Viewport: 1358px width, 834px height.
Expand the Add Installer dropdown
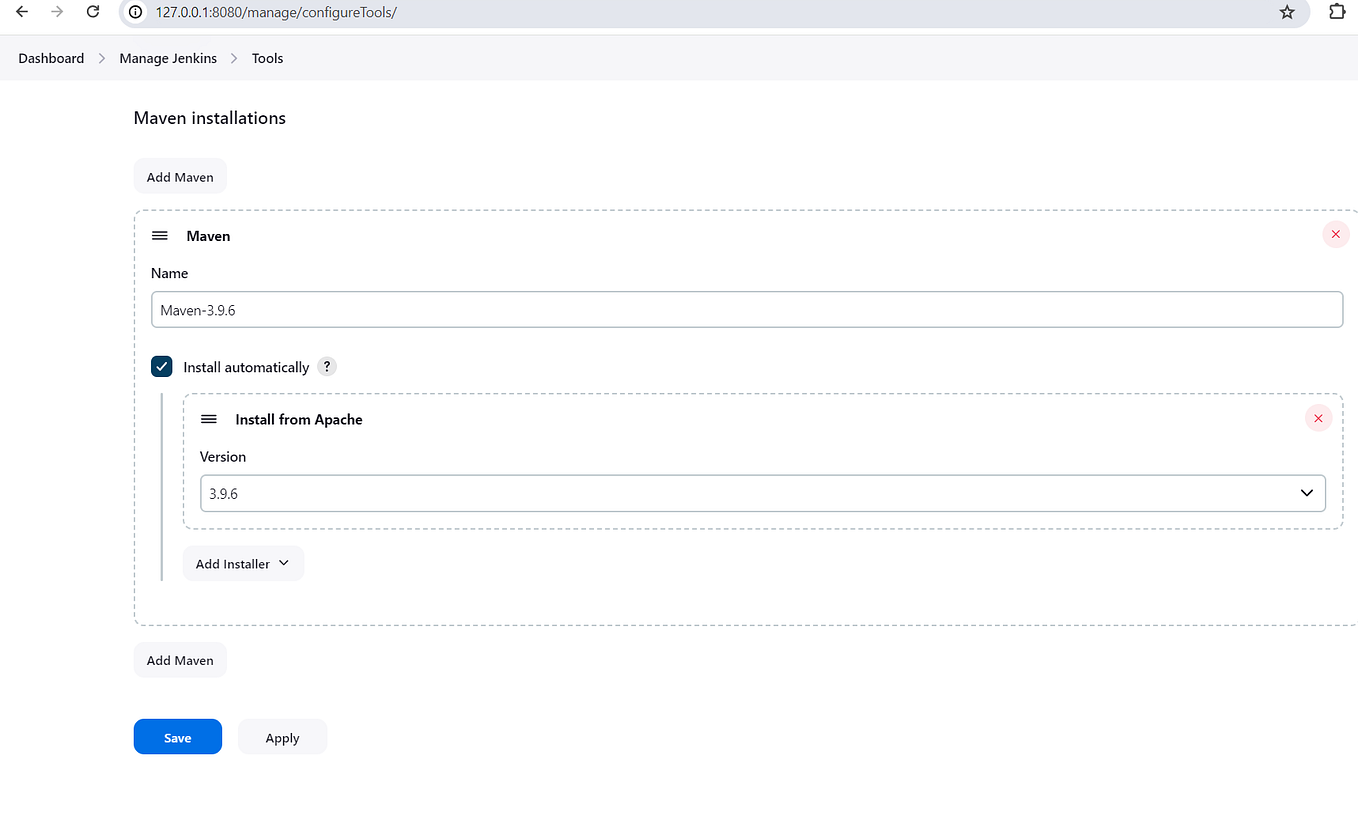pos(243,563)
